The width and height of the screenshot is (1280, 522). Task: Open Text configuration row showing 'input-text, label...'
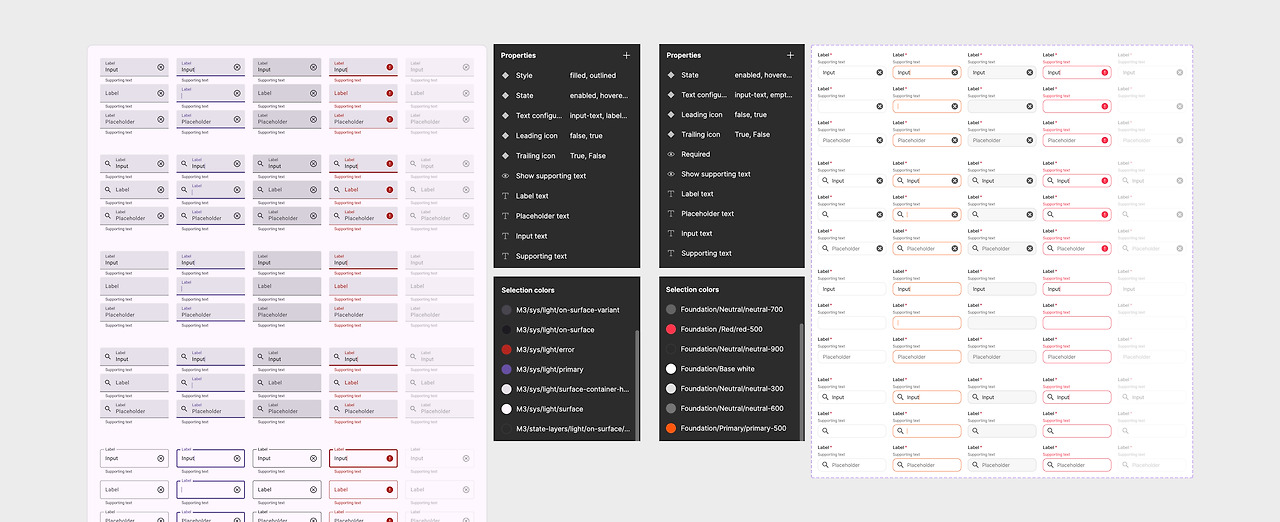(x=566, y=116)
